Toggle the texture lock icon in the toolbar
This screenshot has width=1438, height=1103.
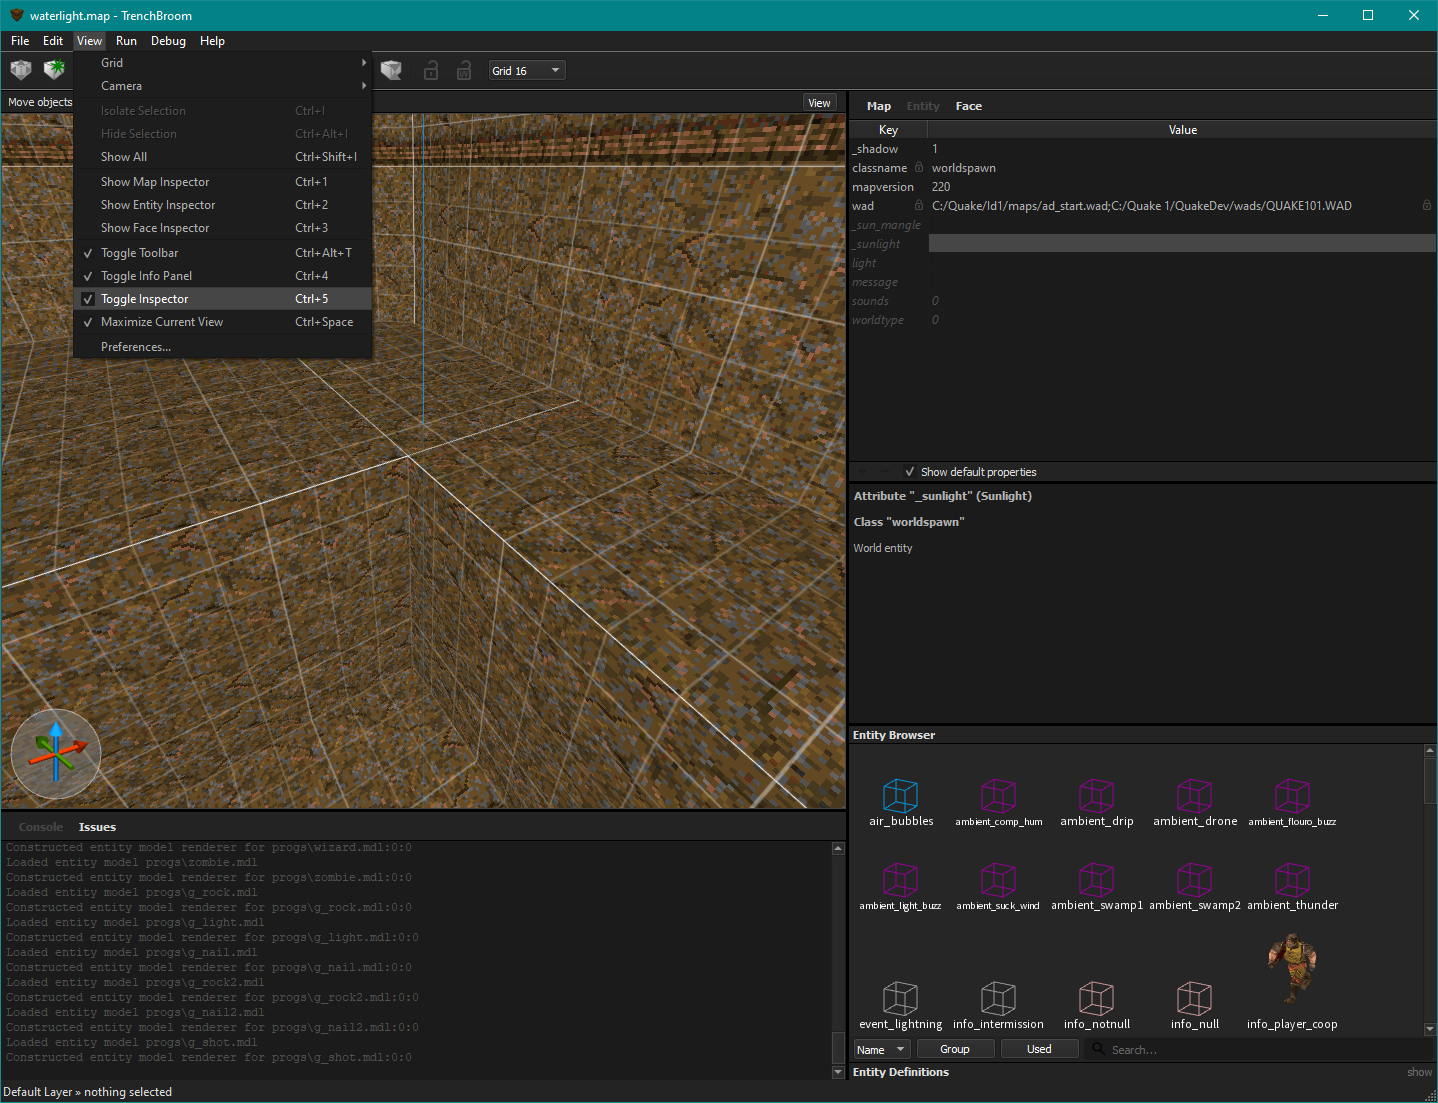[x=431, y=70]
